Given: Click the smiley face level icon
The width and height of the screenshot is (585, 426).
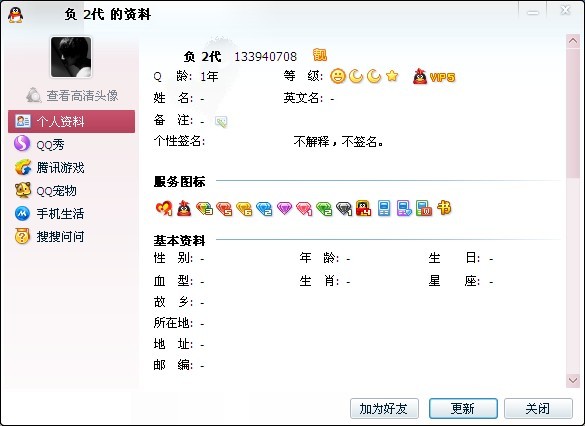Looking at the screenshot, I should click(338, 76).
